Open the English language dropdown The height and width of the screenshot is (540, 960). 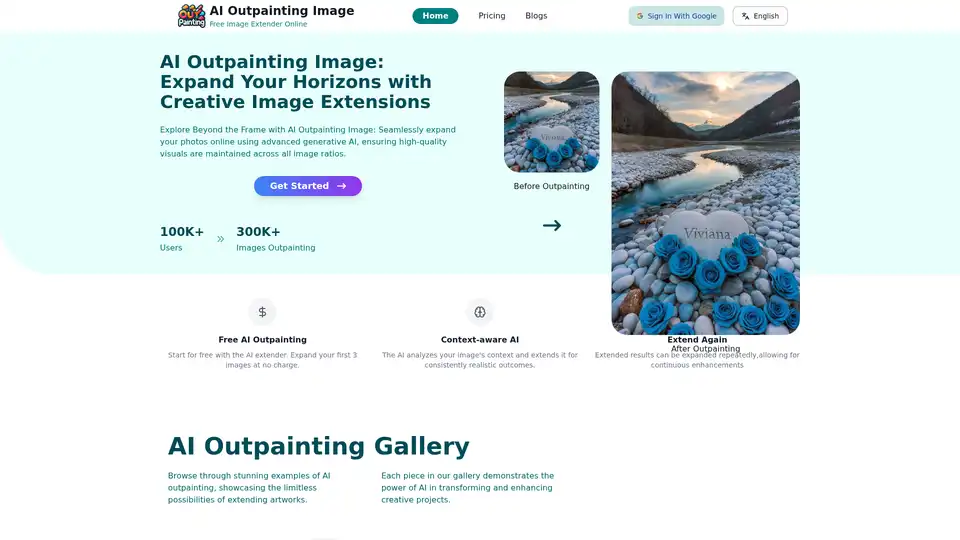click(x=760, y=16)
